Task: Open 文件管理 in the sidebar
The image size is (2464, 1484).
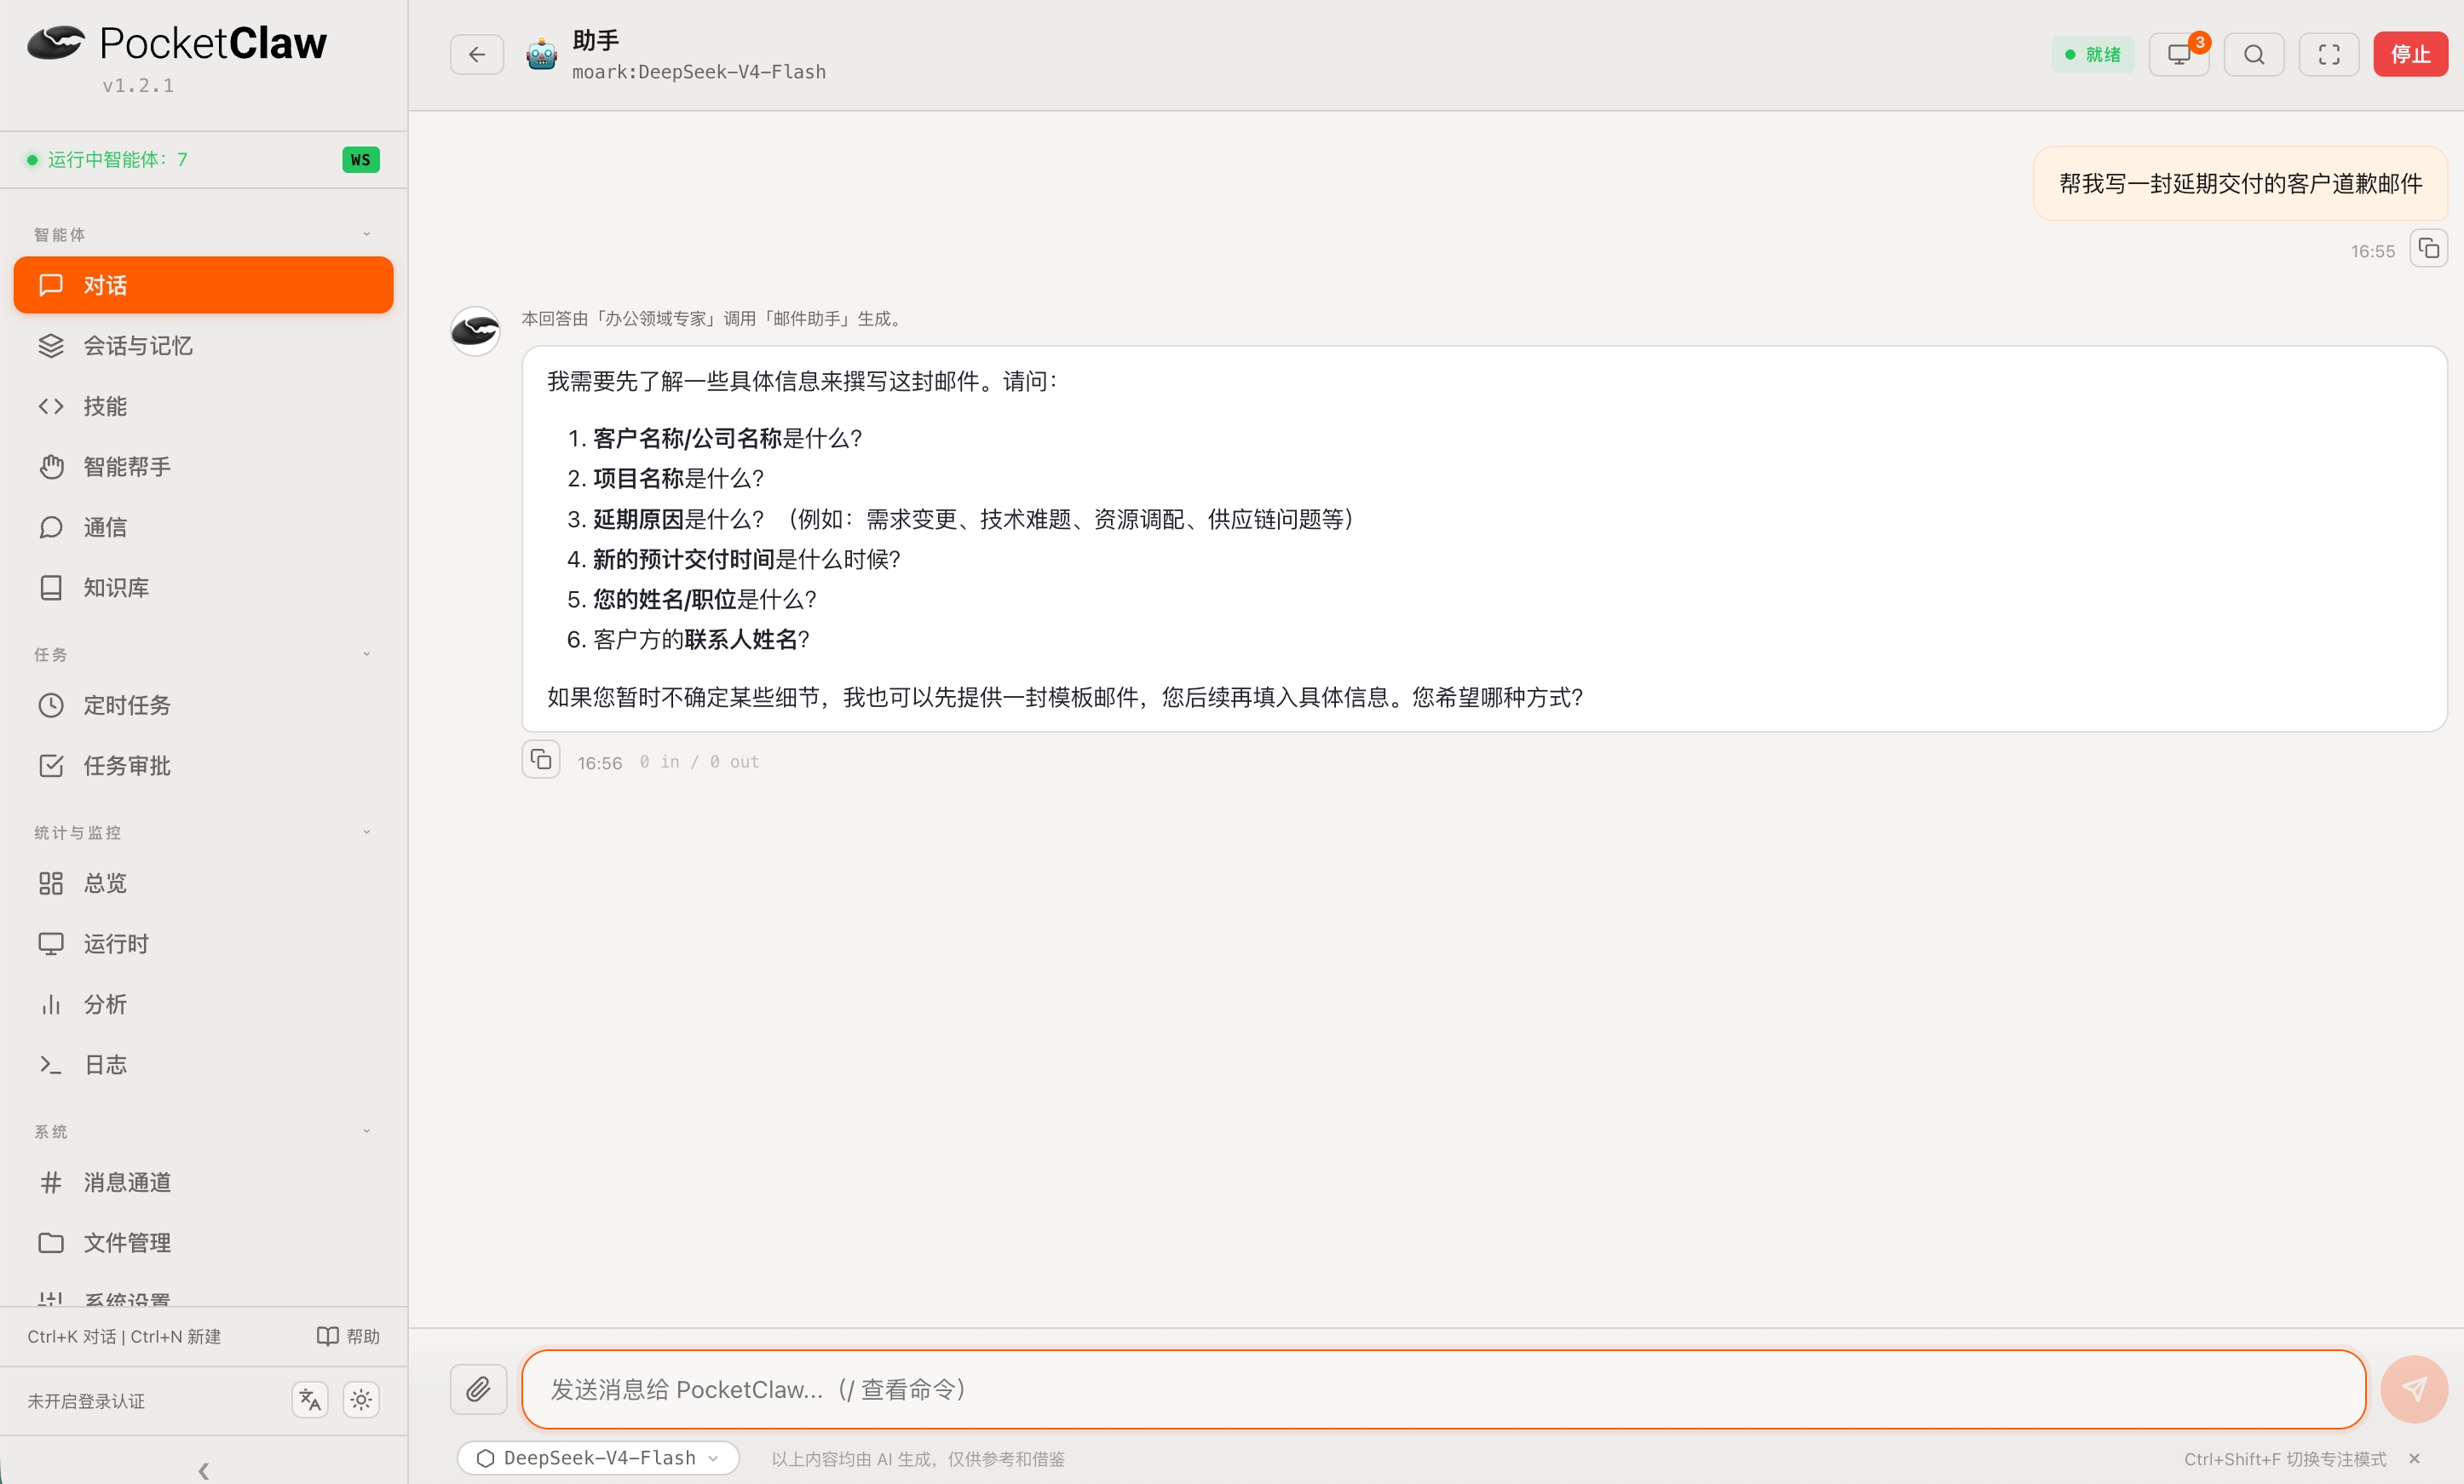Action: 203,1243
